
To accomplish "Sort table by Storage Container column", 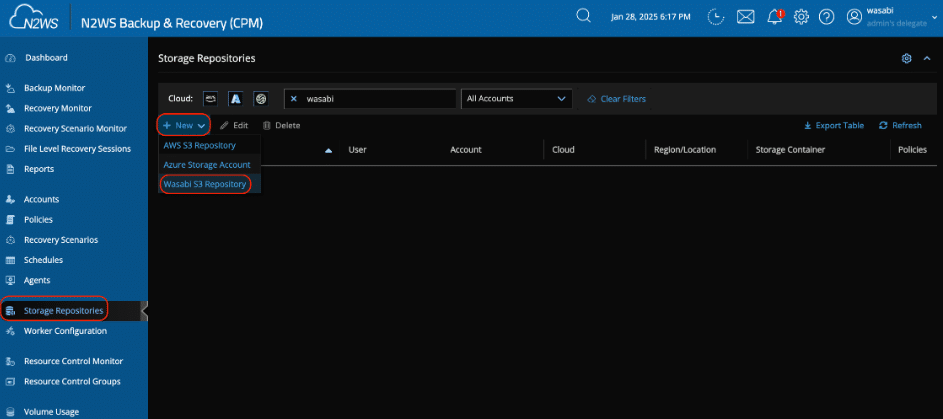I will click(790, 150).
